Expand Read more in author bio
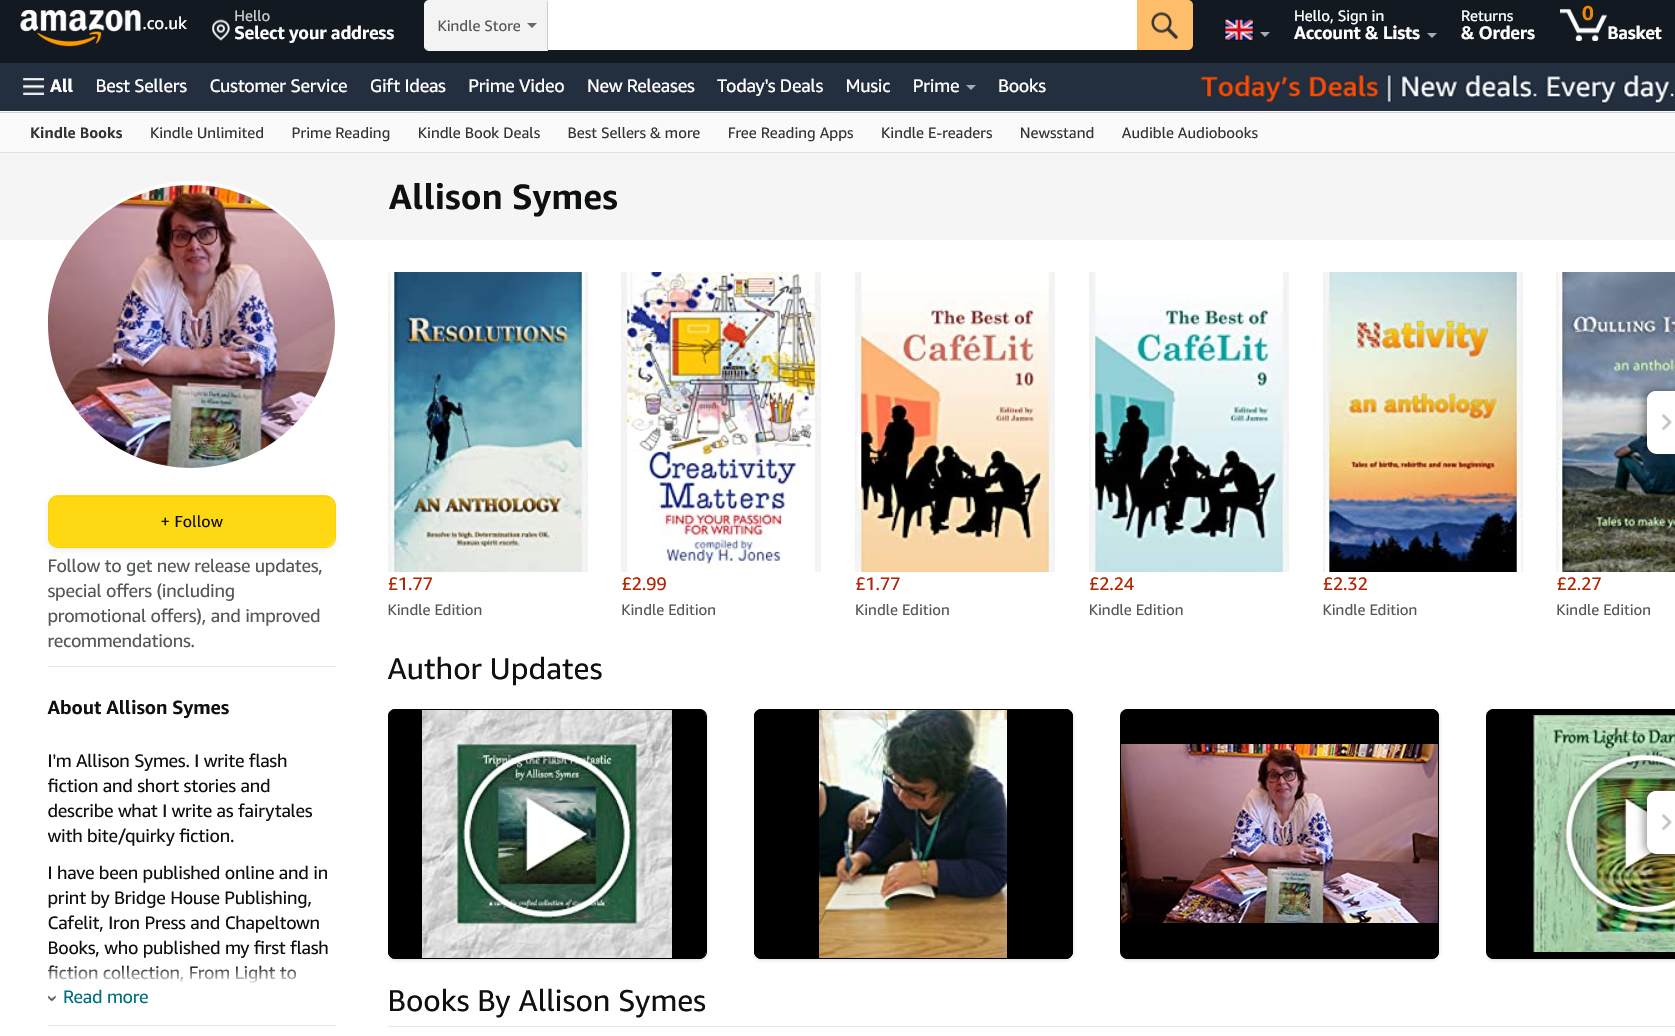Image resolution: width=1675 pixels, height=1036 pixels. [x=105, y=997]
